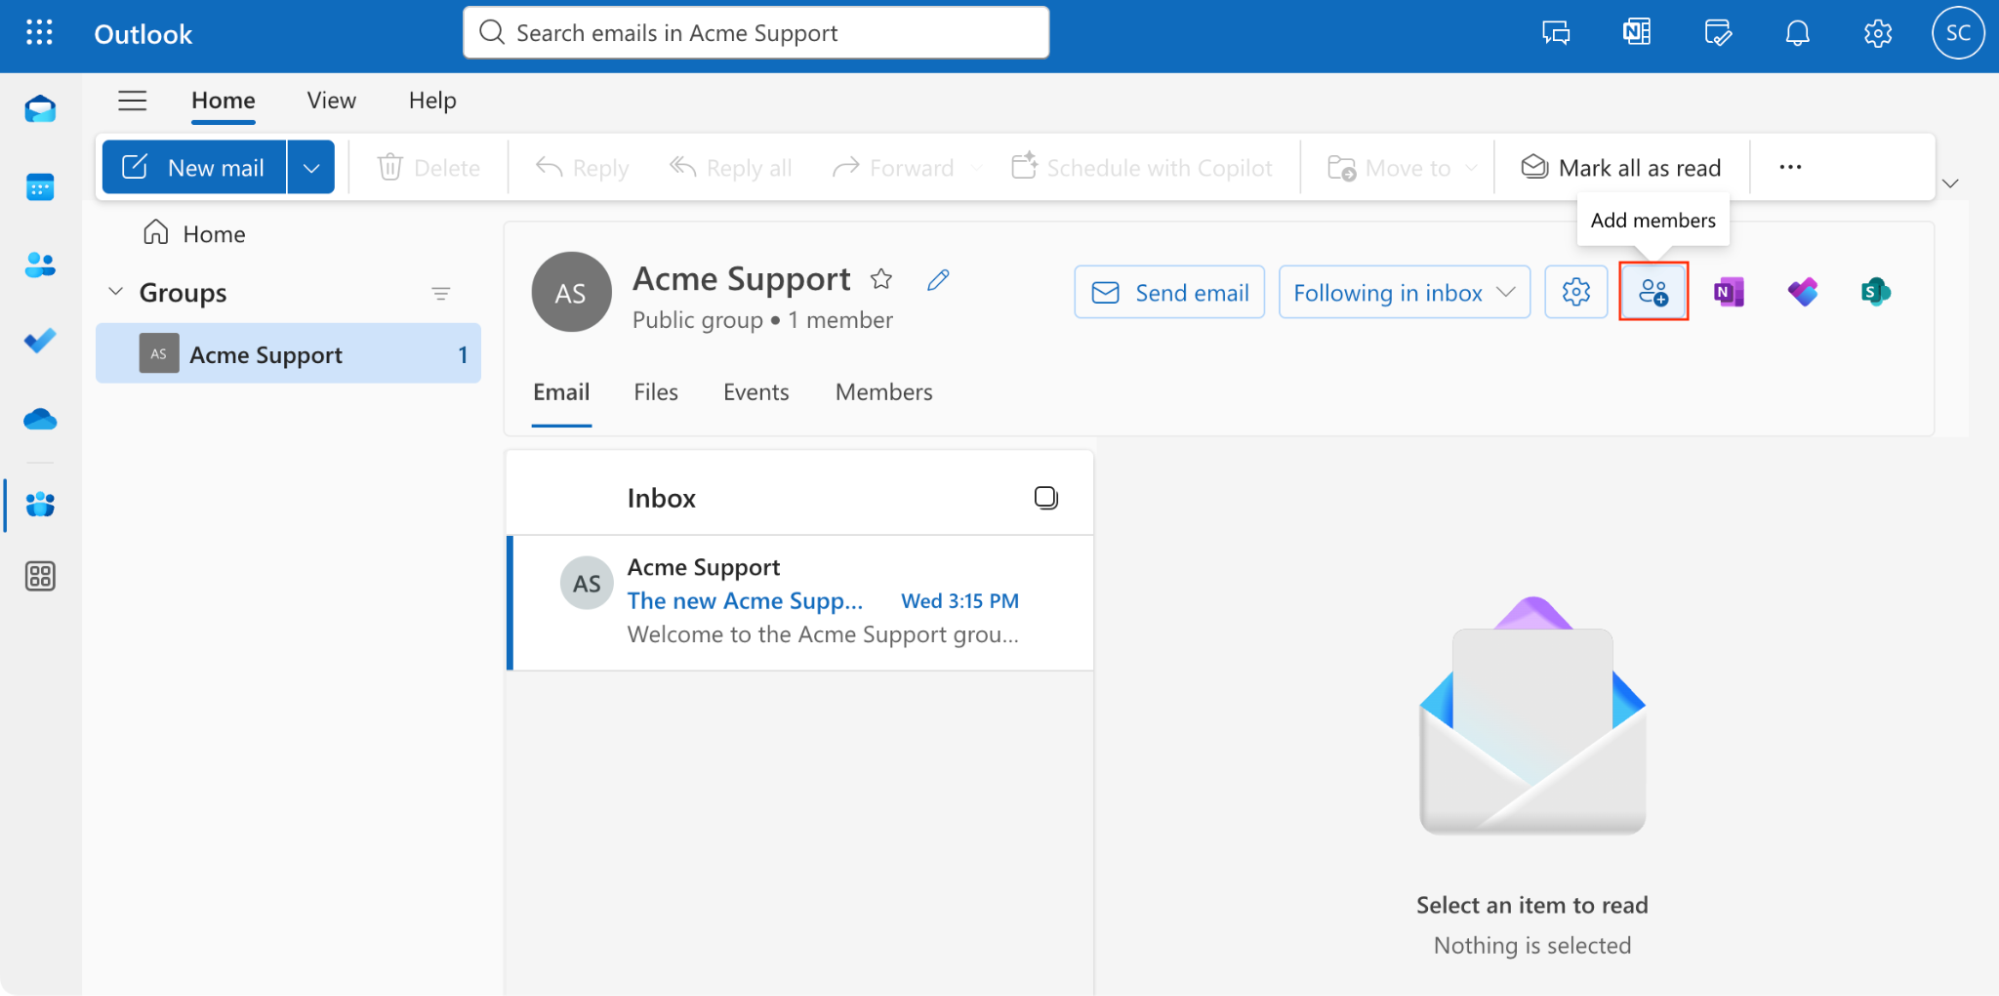Open the Events tab
Screen dimensions: 1999x996
756,392
